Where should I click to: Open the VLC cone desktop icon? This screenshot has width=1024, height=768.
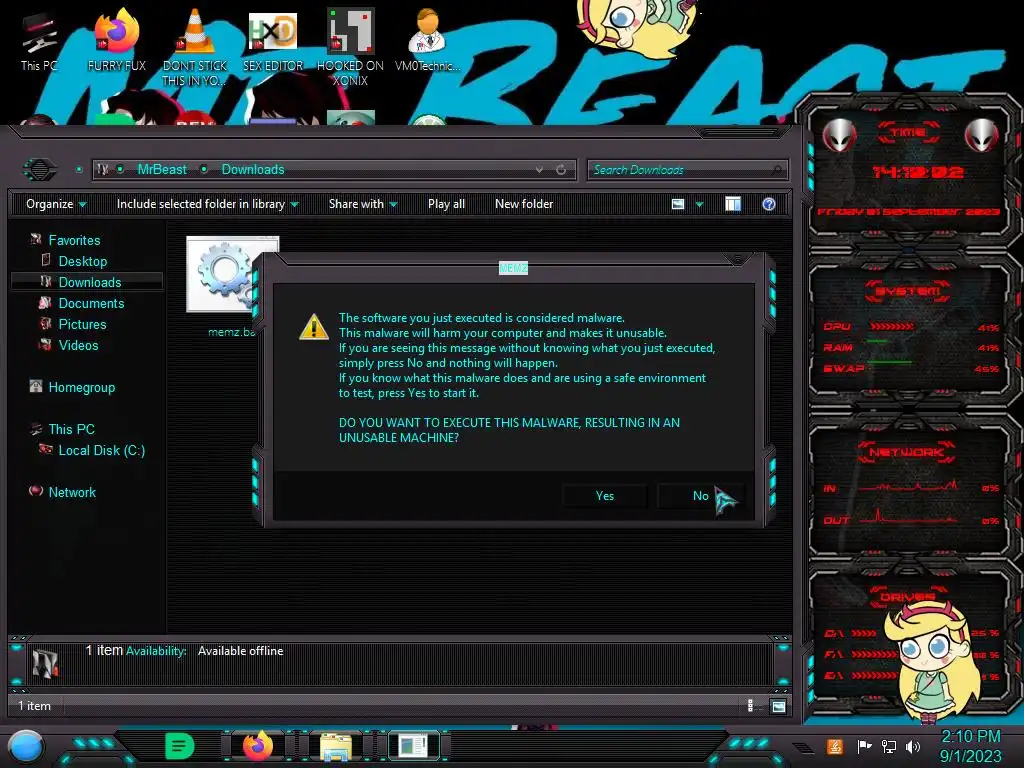click(x=194, y=47)
